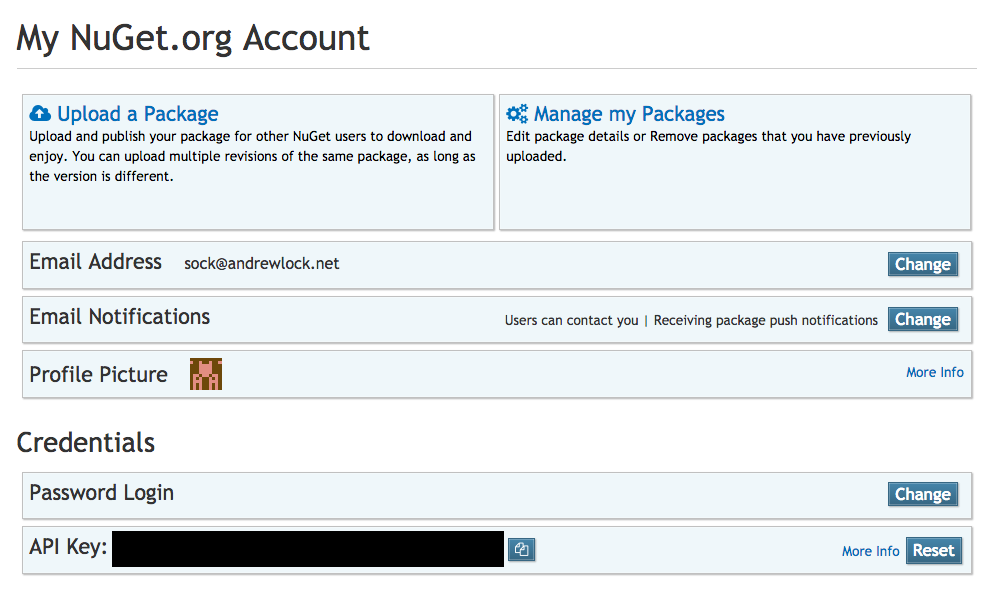This screenshot has width=995, height=597.
Task: Open More Info for Profile Picture
Action: (935, 372)
